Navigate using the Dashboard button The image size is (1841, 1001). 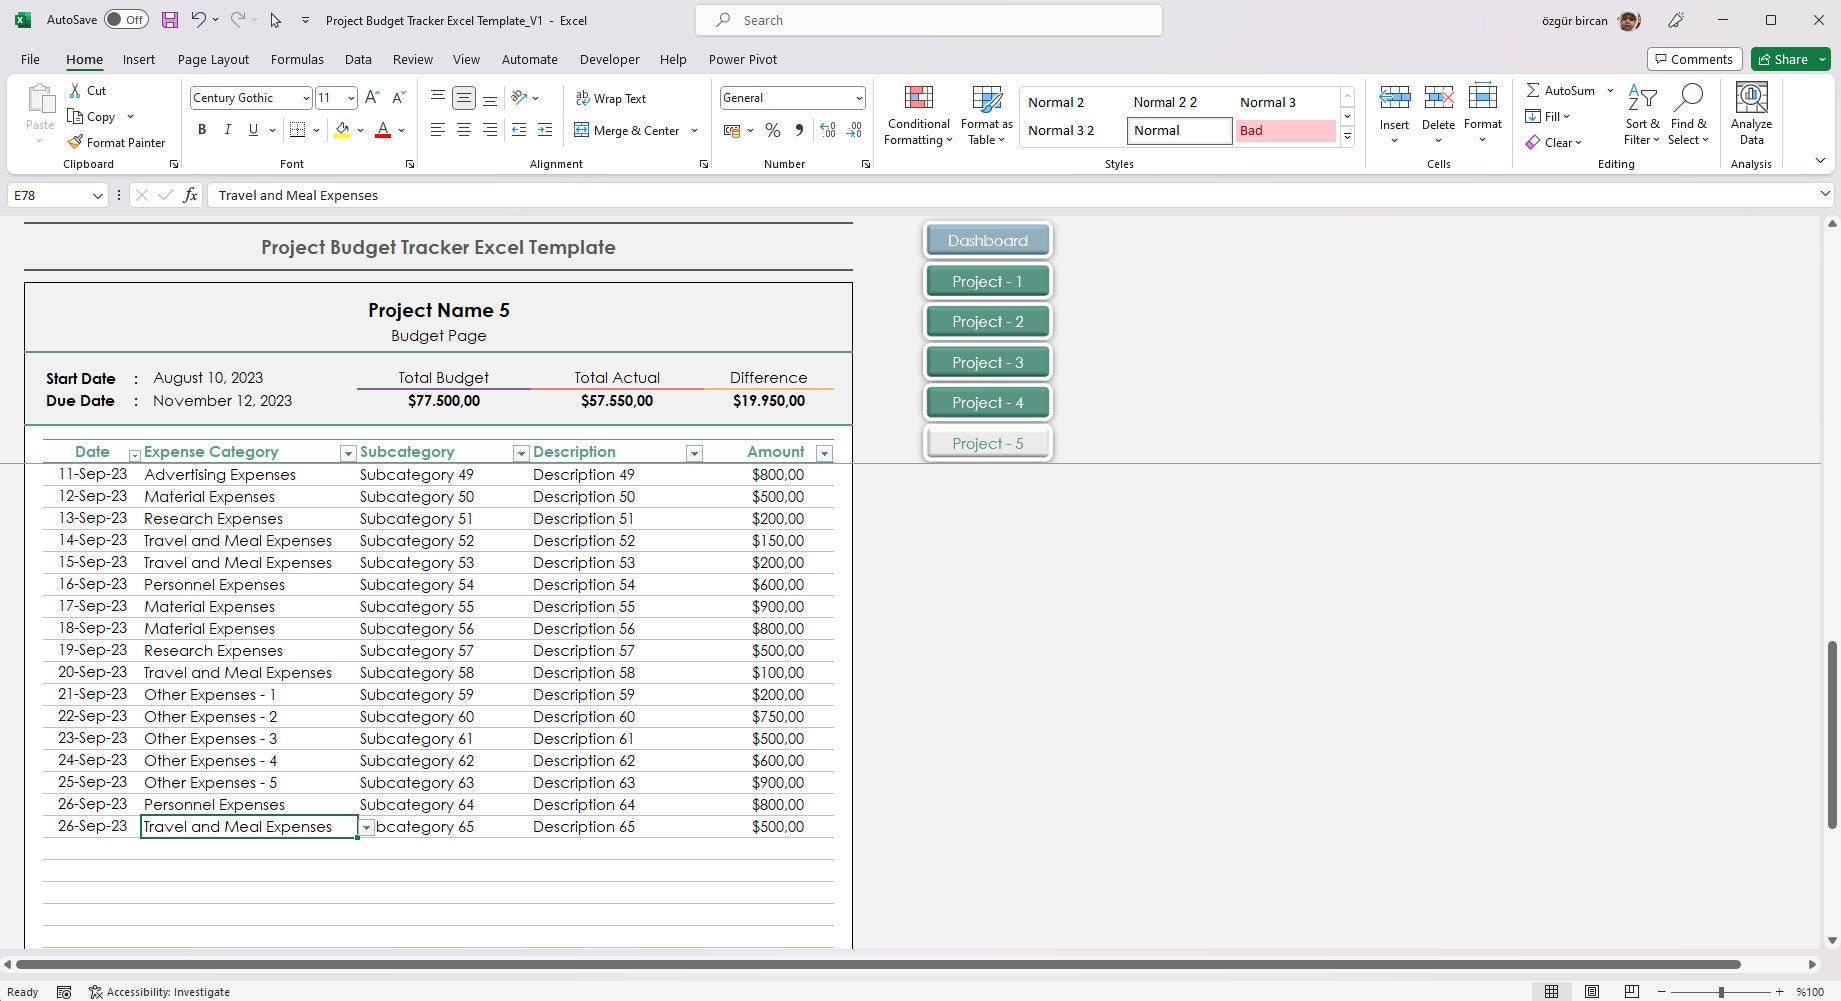[987, 240]
